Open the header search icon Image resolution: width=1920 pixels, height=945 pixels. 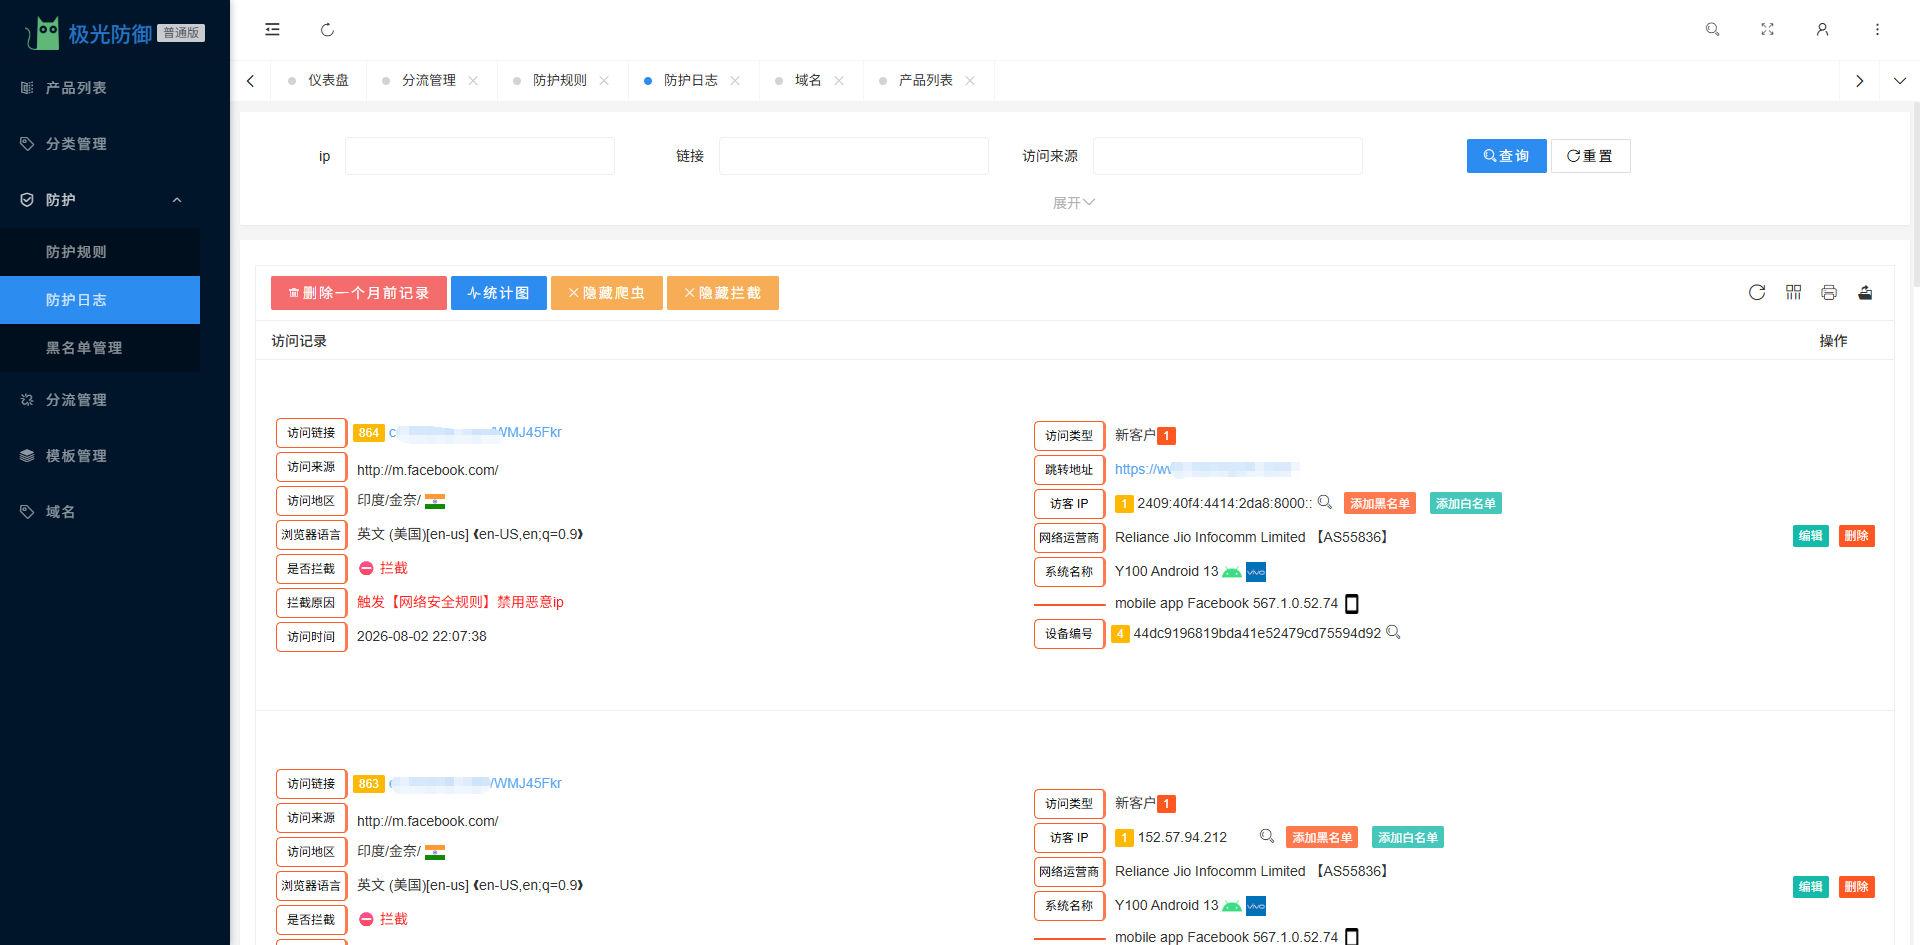(1712, 30)
